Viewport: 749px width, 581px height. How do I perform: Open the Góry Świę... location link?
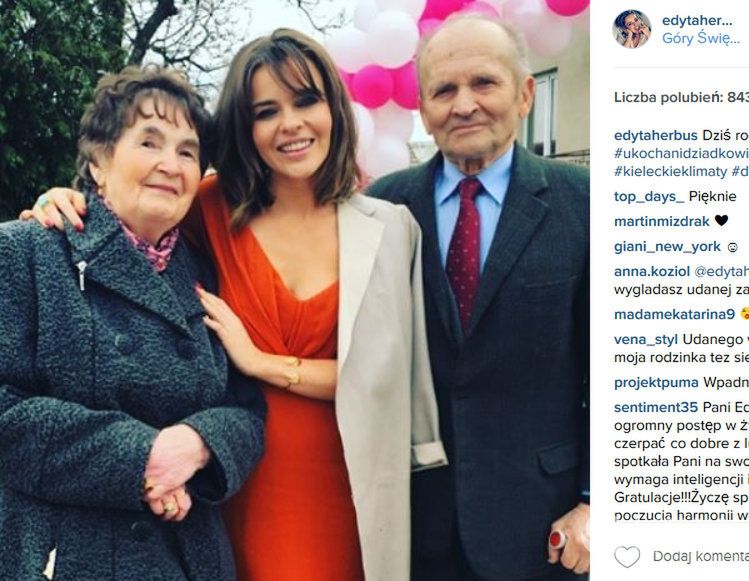click(x=701, y=39)
